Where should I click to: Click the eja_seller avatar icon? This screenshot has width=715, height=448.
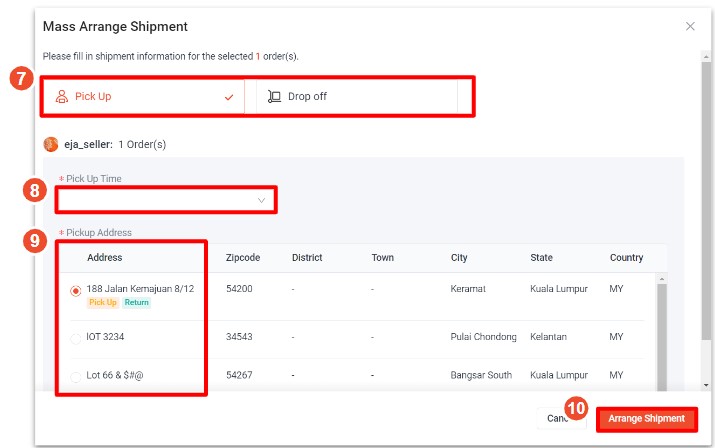(51, 144)
